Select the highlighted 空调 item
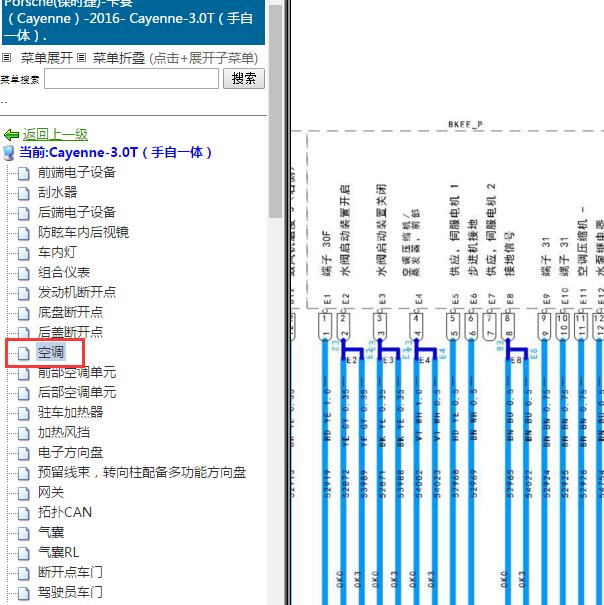The width and height of the screenshot is (604, 605). coord(51,352)
